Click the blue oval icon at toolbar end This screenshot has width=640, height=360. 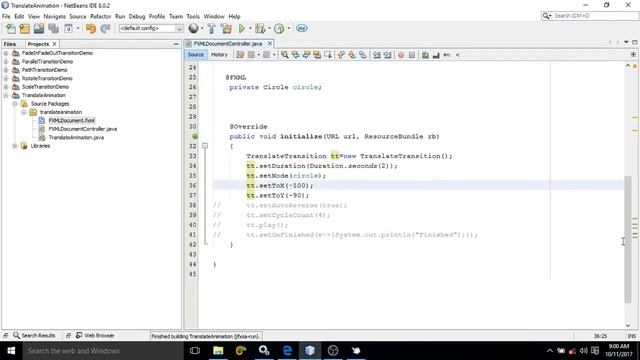click(302, 29)
